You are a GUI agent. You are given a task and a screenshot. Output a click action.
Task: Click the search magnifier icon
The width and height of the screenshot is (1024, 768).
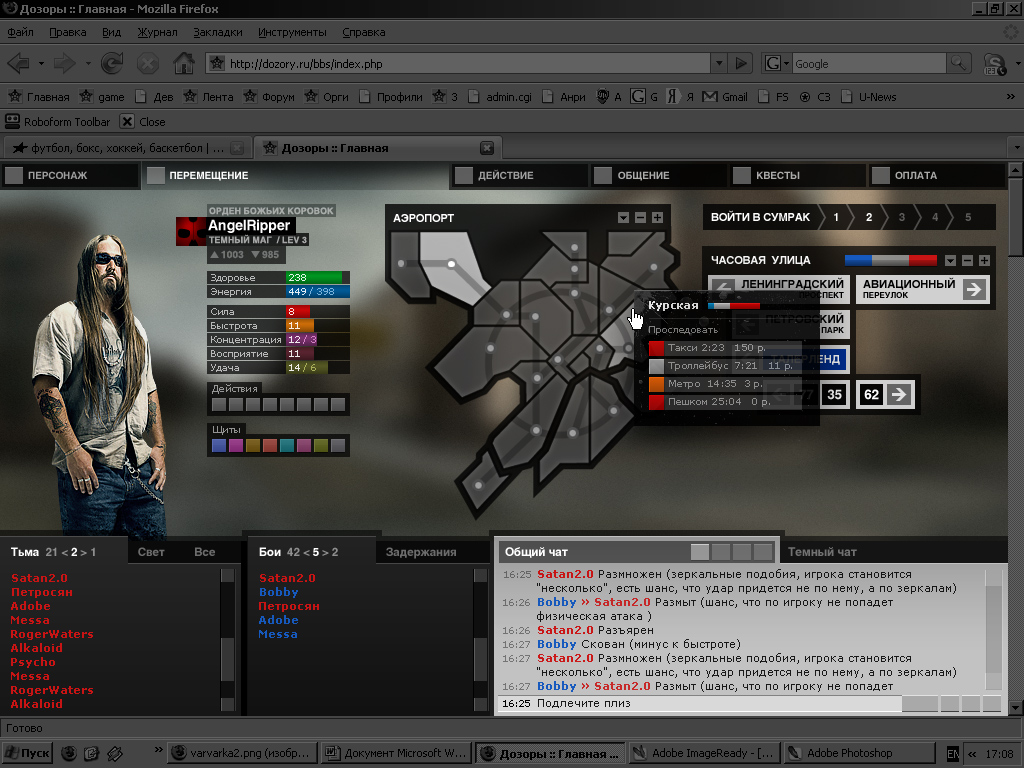958,63
